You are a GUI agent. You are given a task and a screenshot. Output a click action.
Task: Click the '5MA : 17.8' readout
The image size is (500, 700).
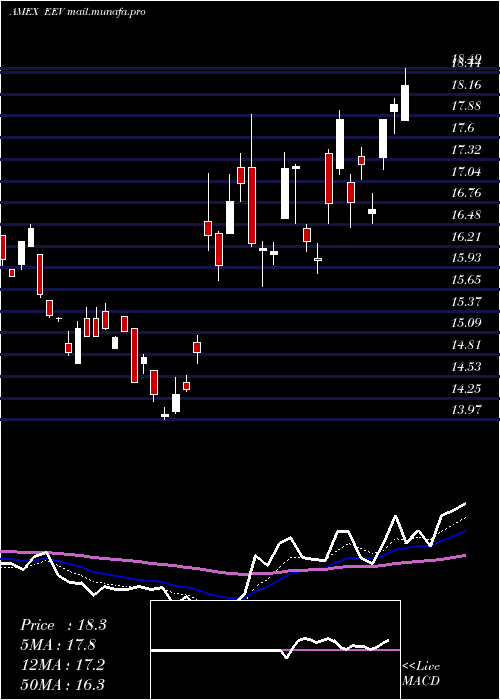click(x=59, y=645)
